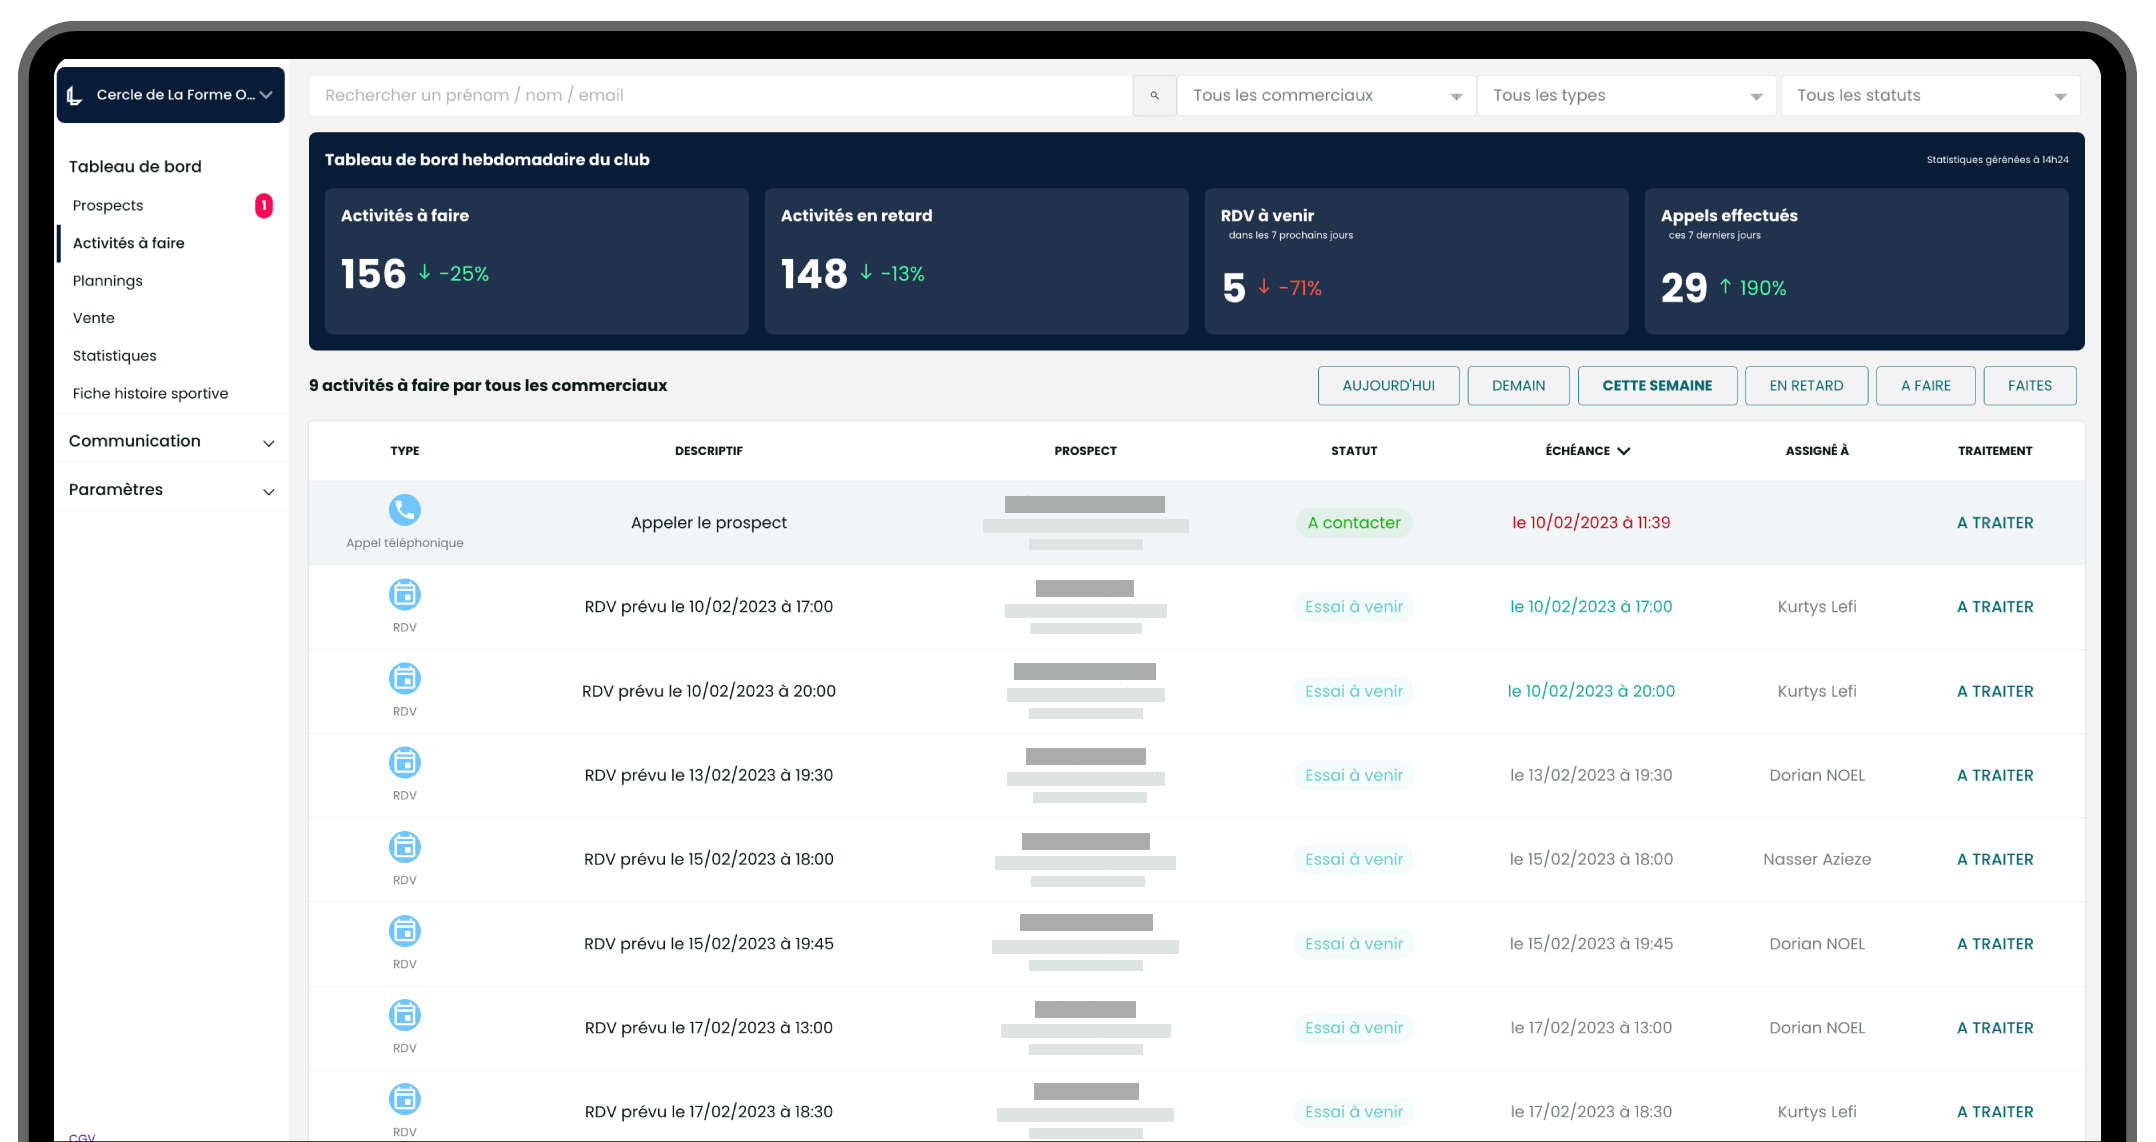Open Tableau de bord in the sidebar
Viewport: 2156px width, 1142px height.
pos(135,166)
